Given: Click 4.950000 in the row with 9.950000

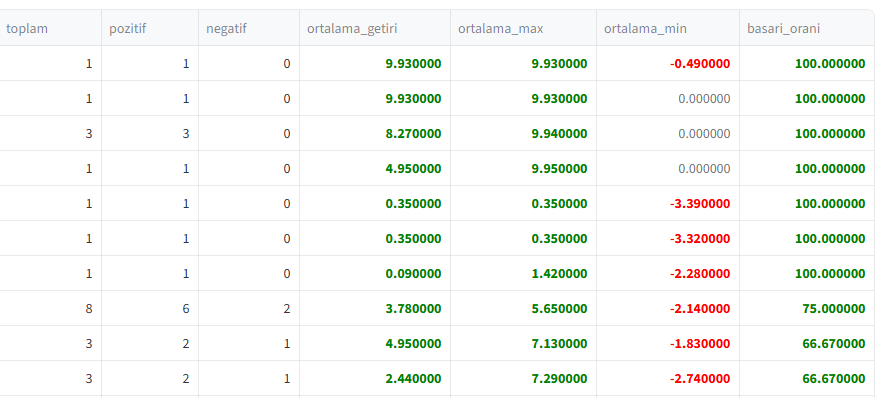Looking at the screenshot, I should click(375, 168).
